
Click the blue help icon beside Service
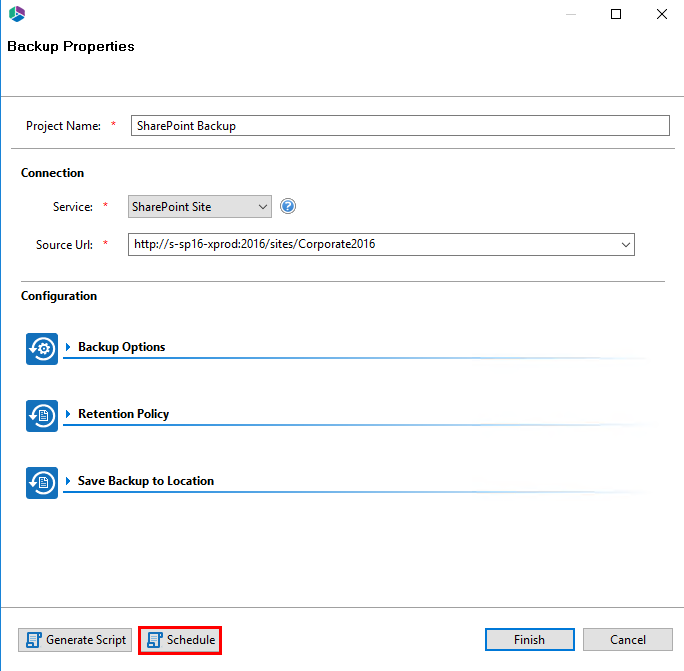(x=289, y=207)
